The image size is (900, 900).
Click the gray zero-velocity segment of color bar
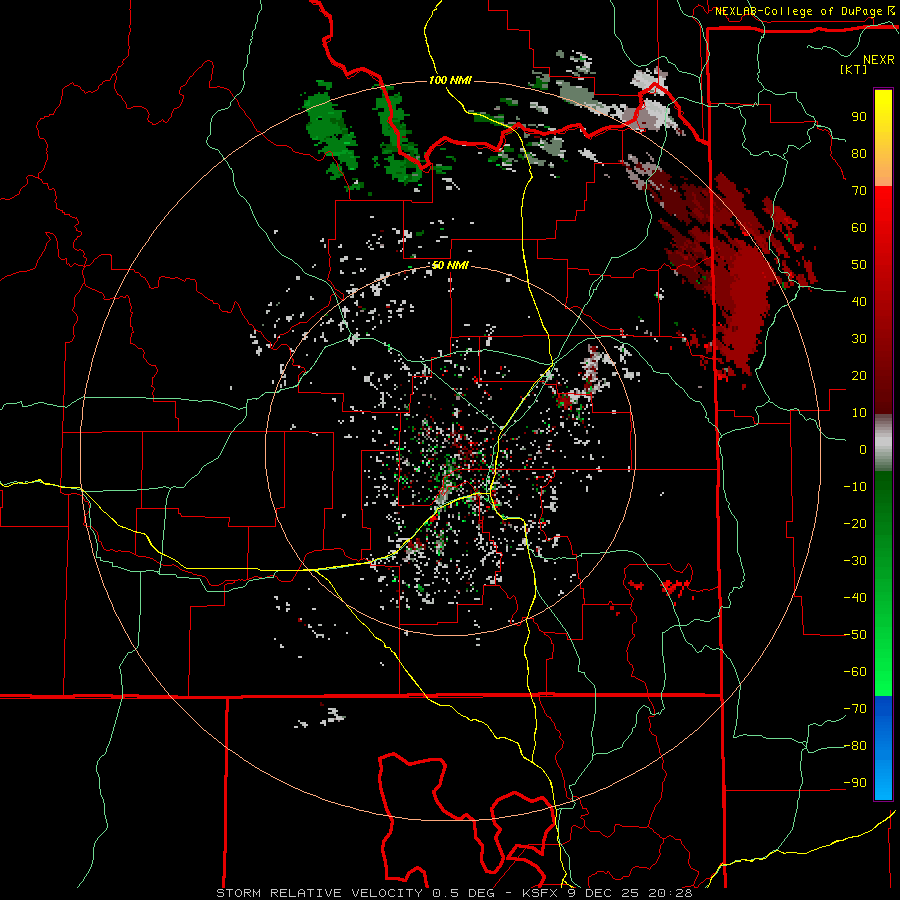pyautogui.click(x=883, y=443)
